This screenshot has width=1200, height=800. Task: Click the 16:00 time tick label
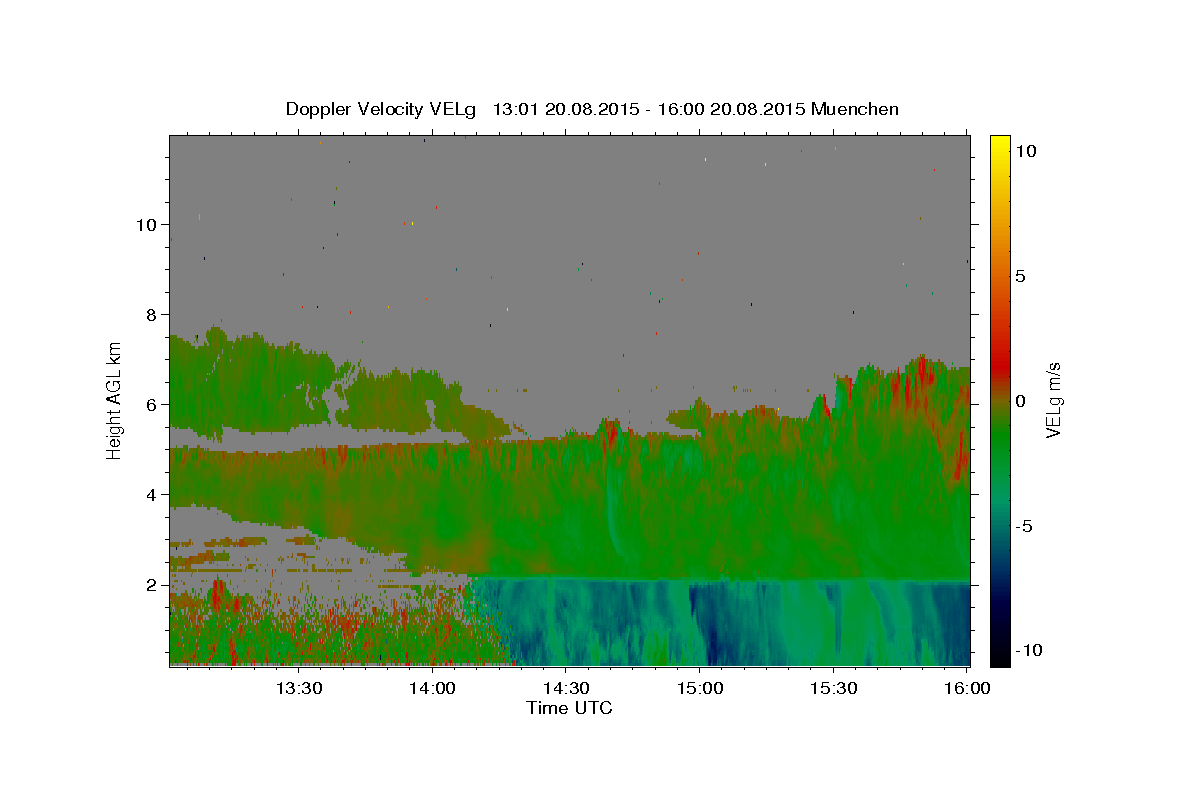[x=967, y=688]
